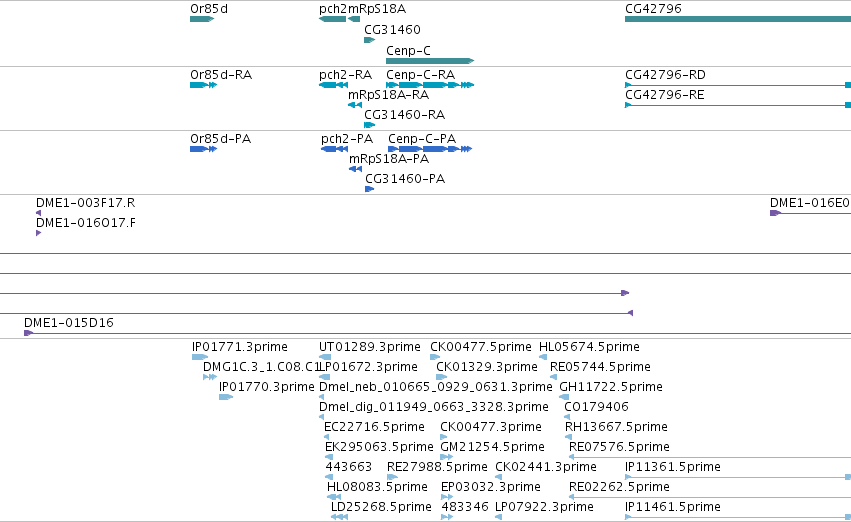Viewport: 851px width, 522px height.
Task: Click the mRpS18A-PA label
Action: click(x=389, y=158)
